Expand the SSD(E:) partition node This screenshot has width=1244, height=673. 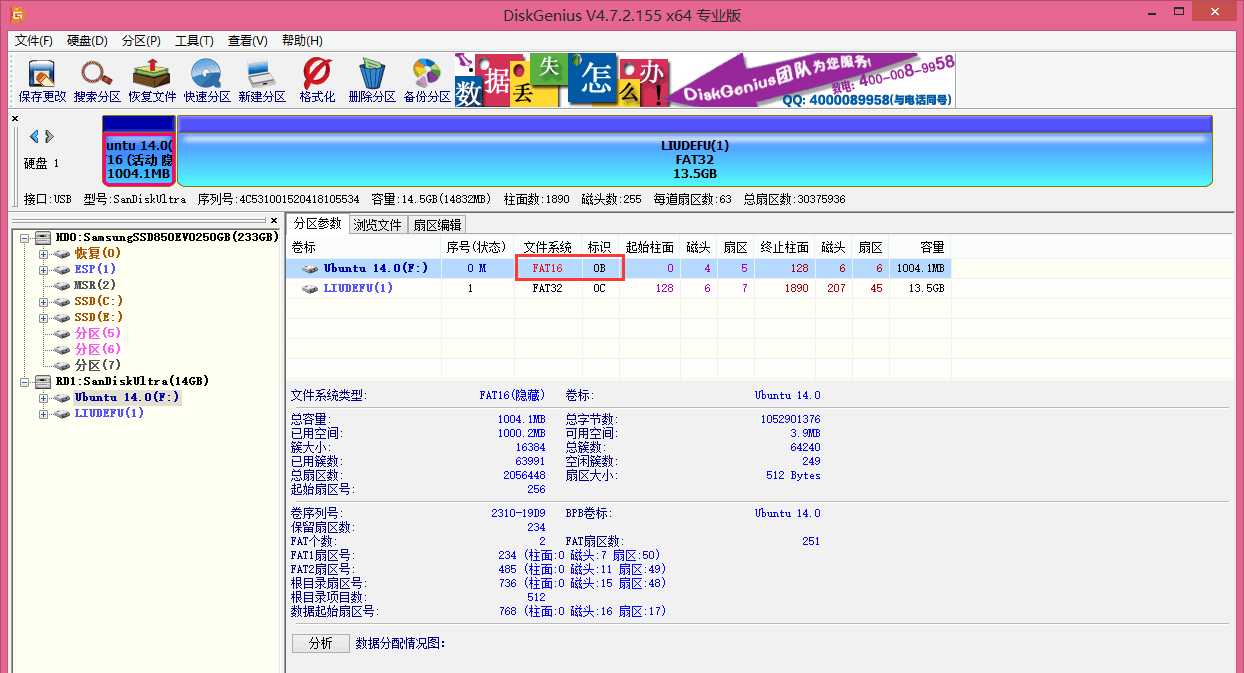point(44,317)
